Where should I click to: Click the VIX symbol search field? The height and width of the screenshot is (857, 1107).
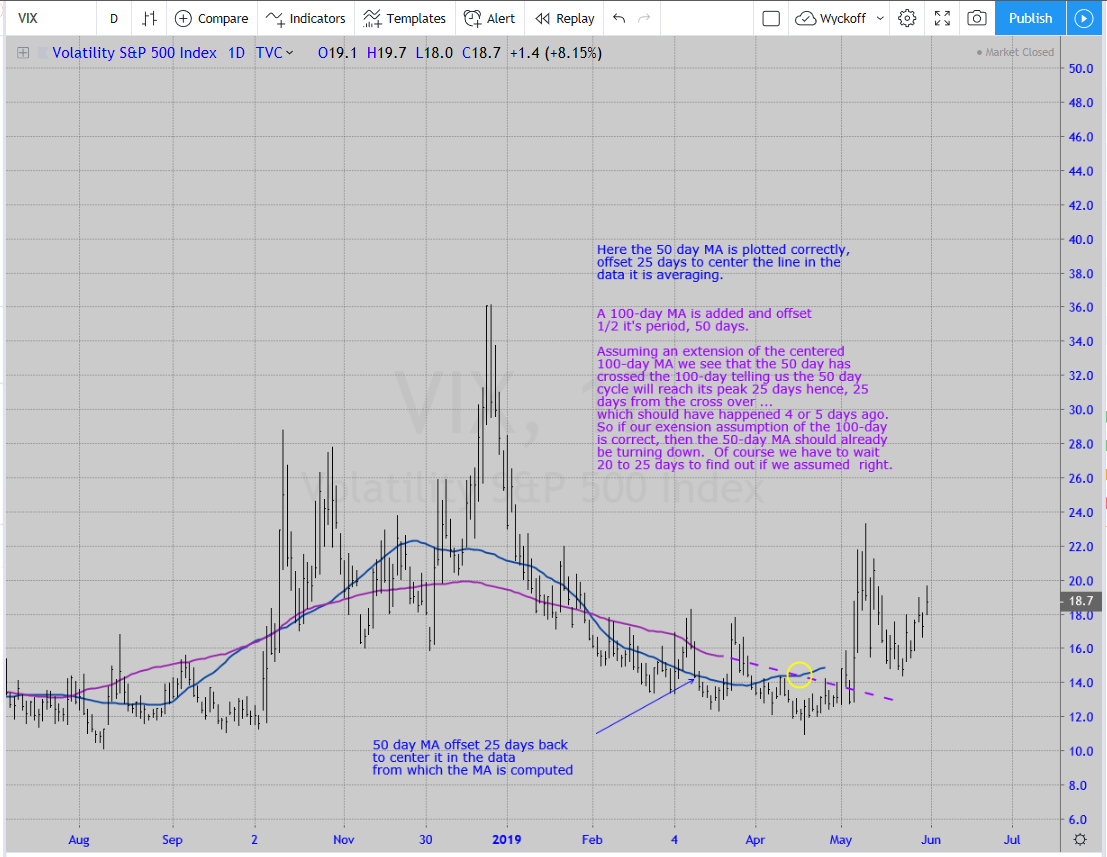(50, 18)
